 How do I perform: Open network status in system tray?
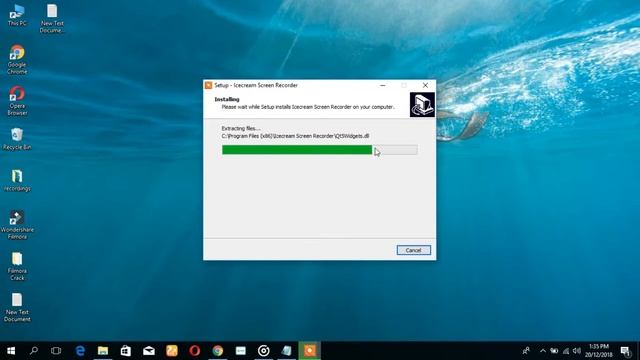pyautogui.click(x=566, y=351)
